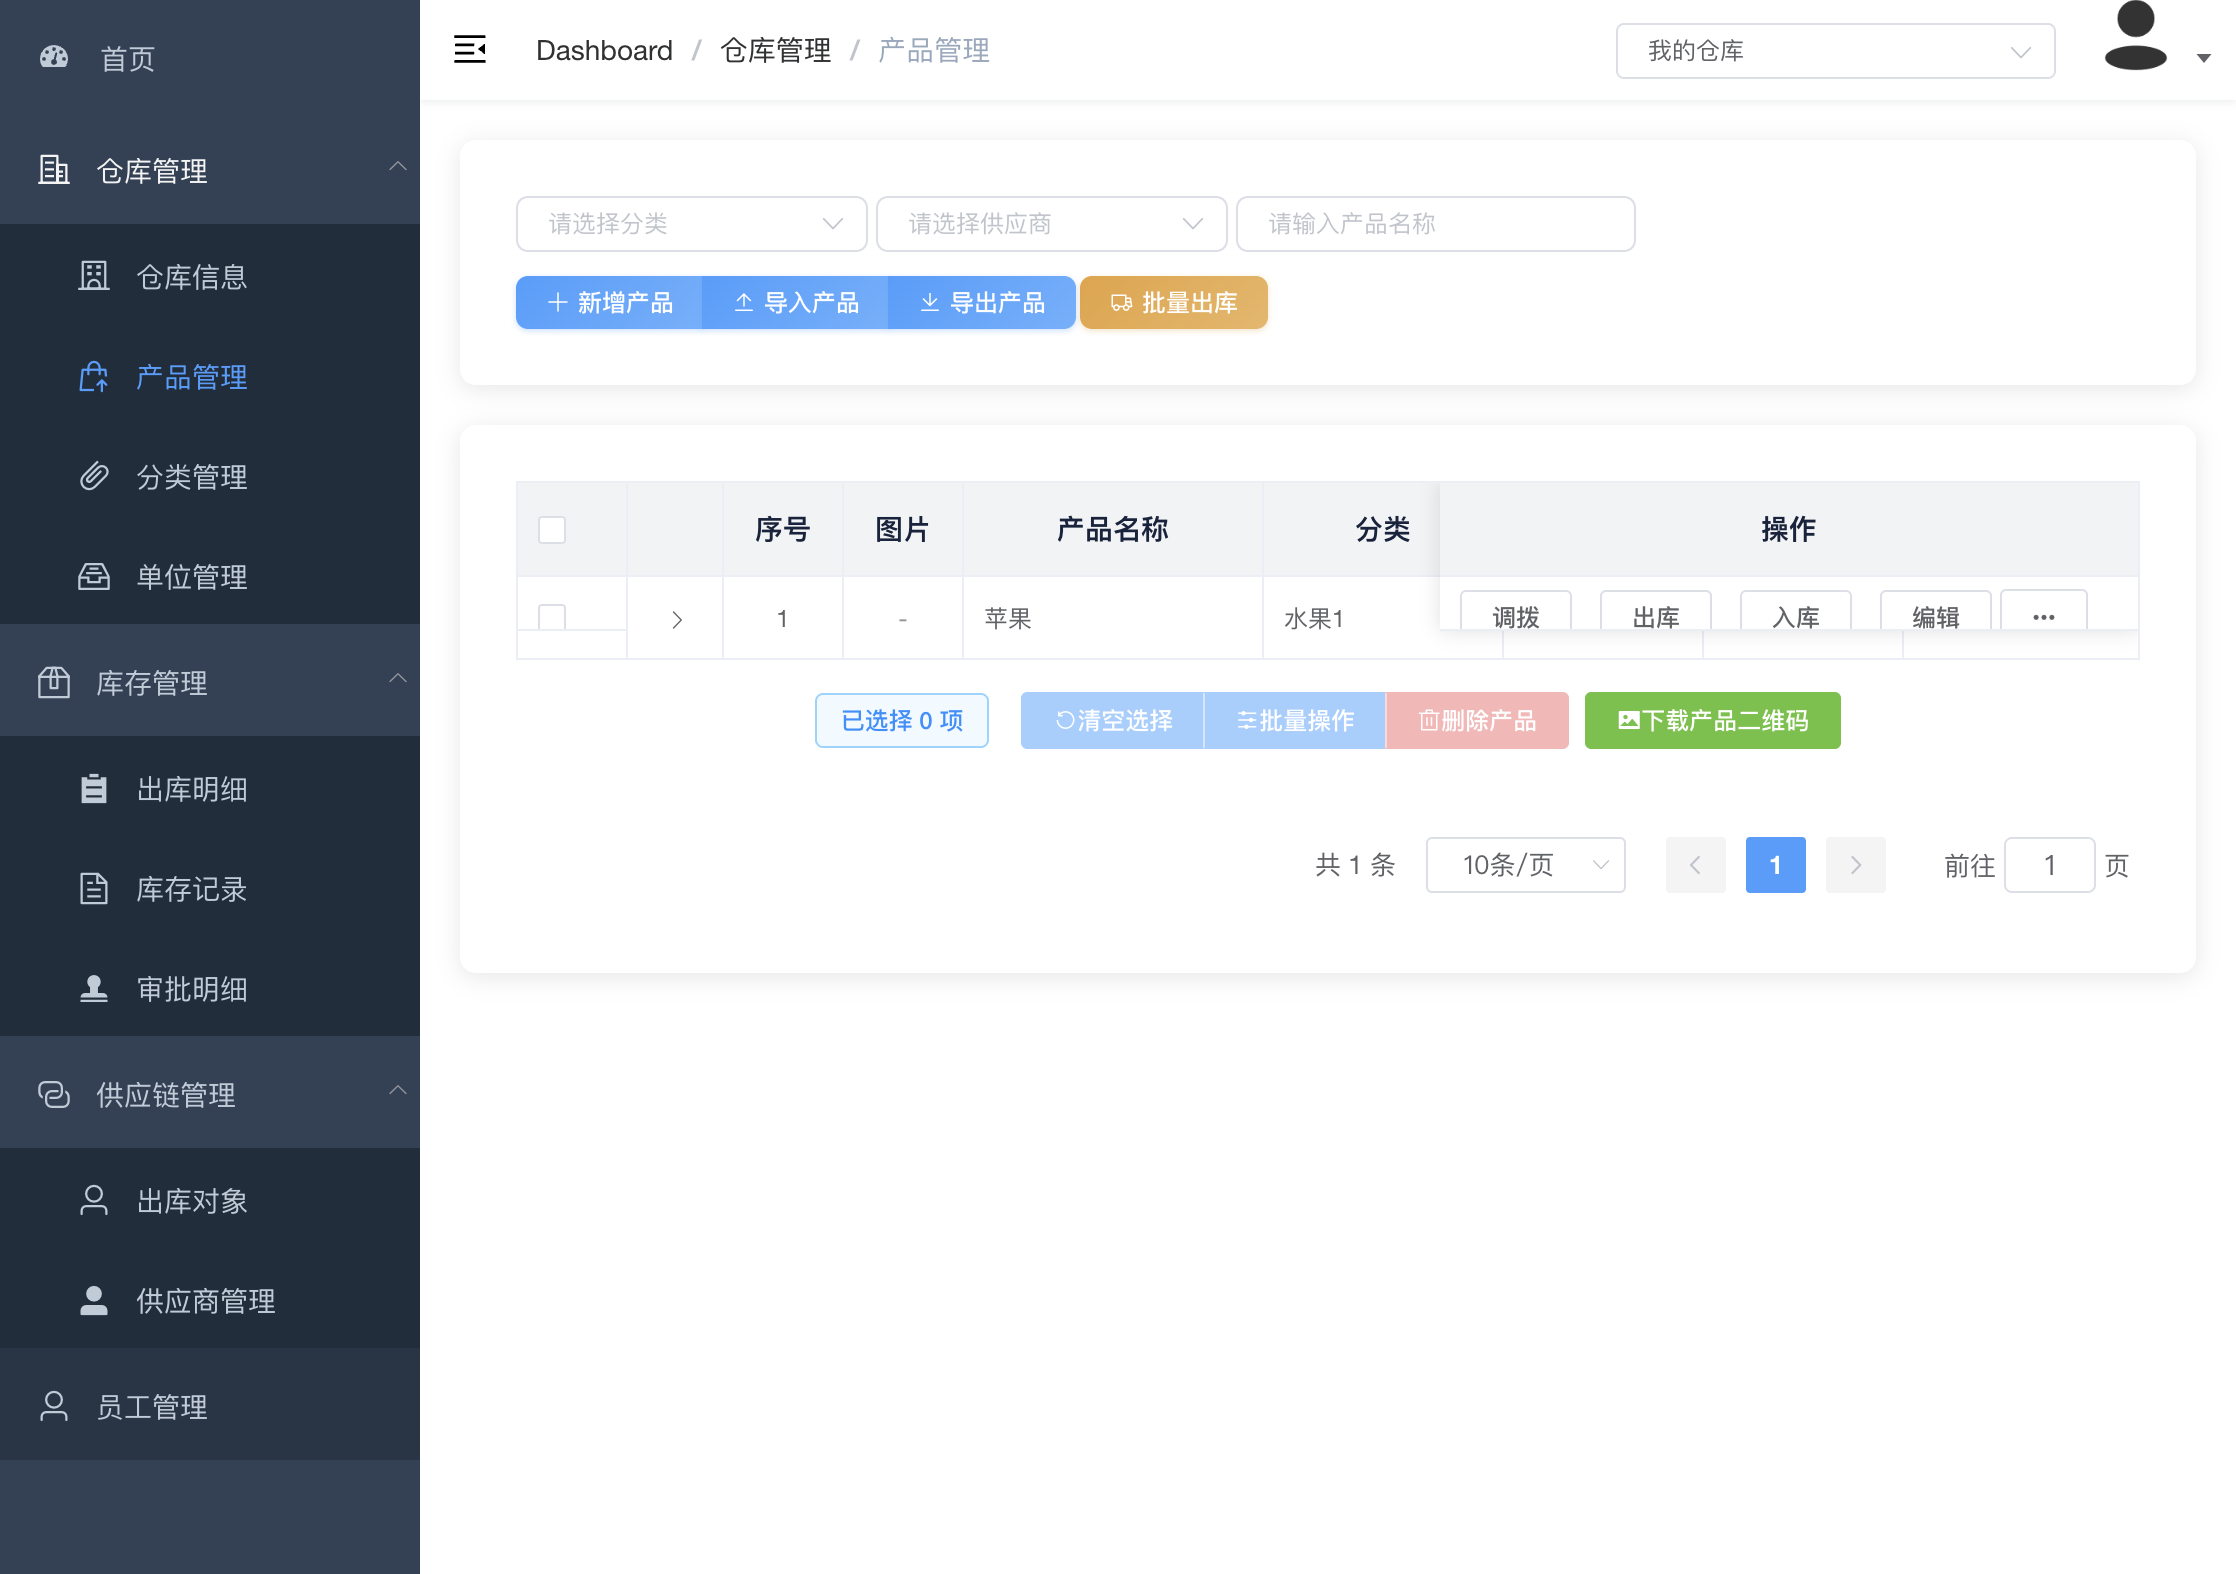Screen dimensions: 2236x1574
Task: Click the 下载产品二维码 green button
Action: pos(1712,720)
